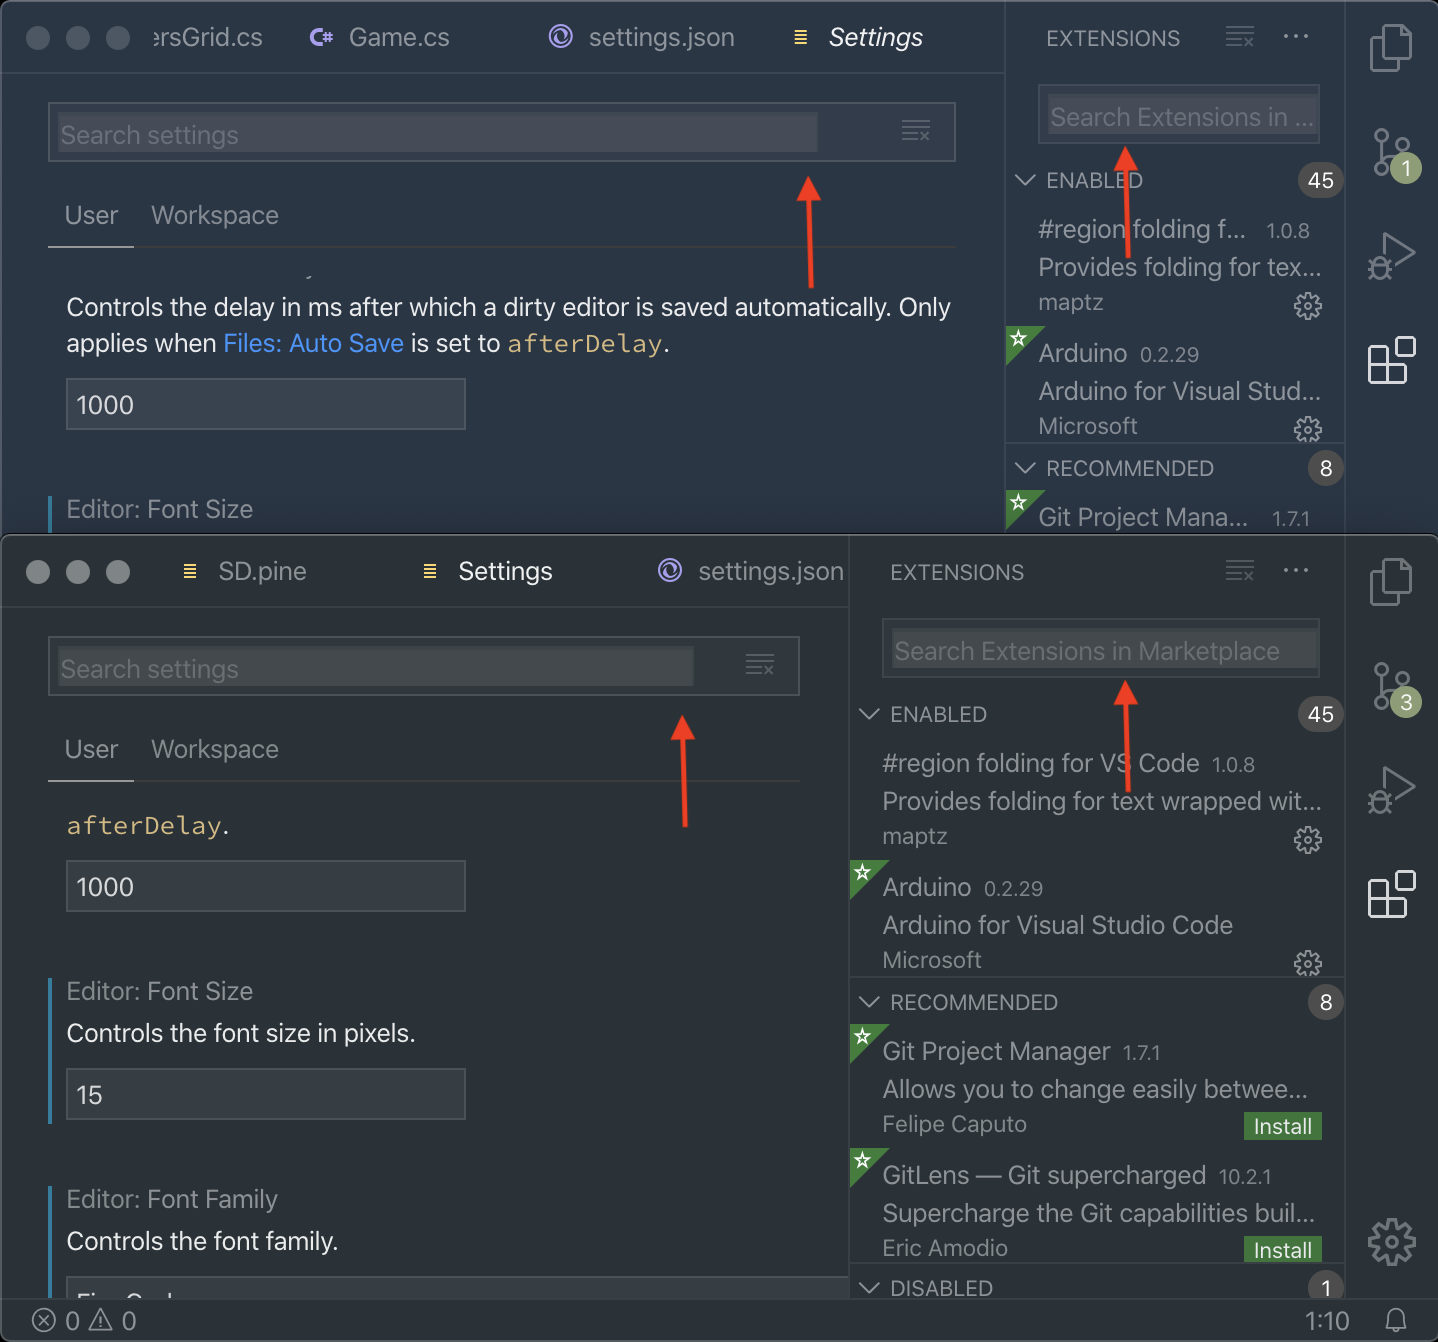Open Explorer icon in bottom window activity bar
The height and width of the screenshot is (1342, 1438).
[x=1390, y=582]
